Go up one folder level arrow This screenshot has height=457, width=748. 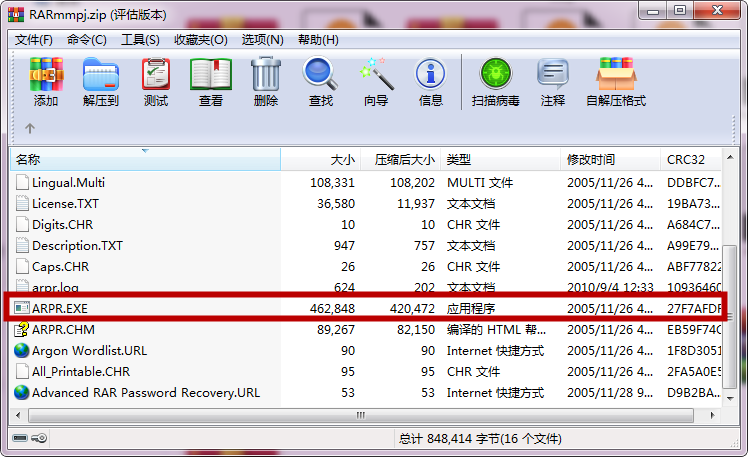click(x=30, y=128)
